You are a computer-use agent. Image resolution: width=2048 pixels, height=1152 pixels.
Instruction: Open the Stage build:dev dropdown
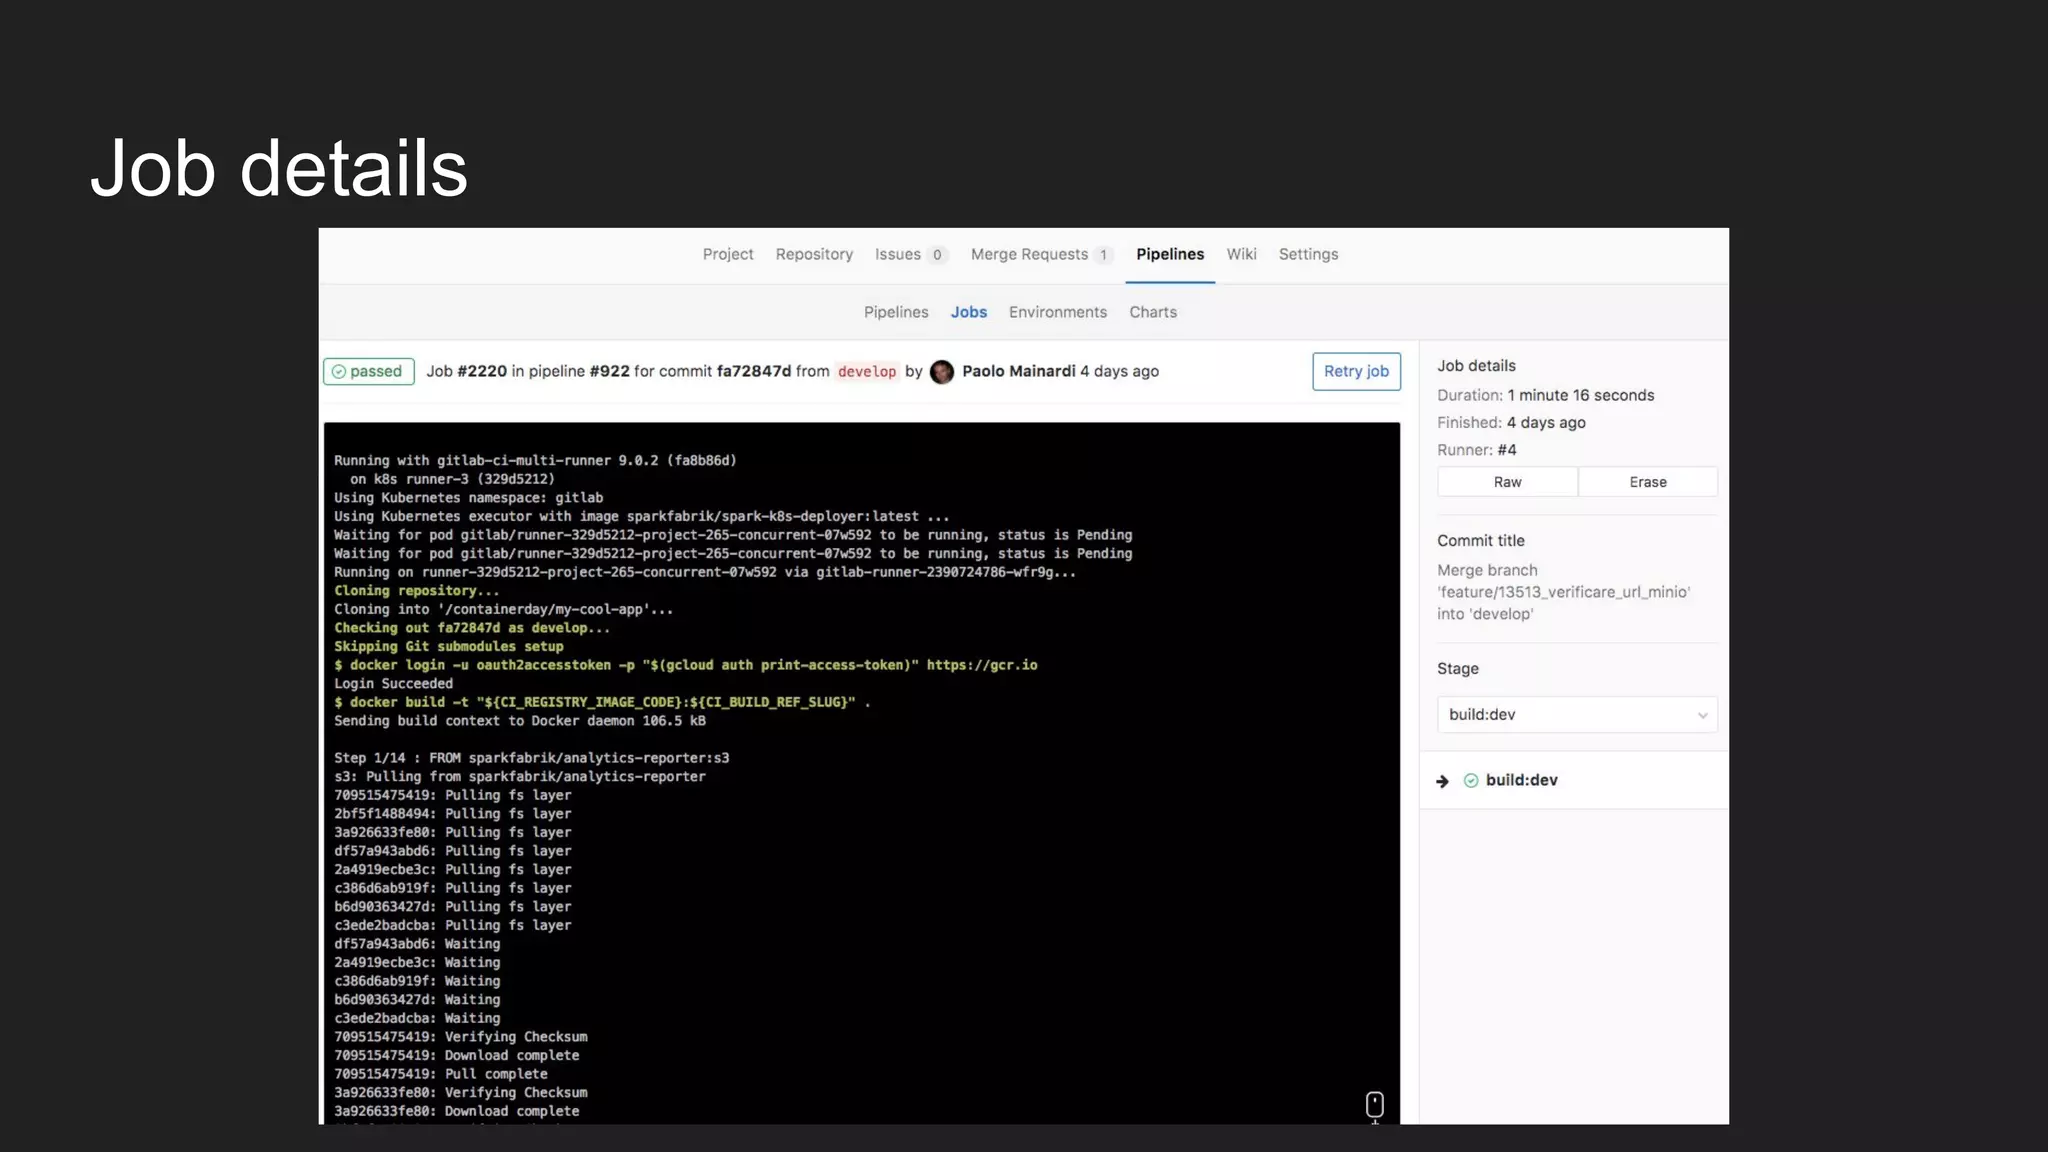click(1576, 715)
